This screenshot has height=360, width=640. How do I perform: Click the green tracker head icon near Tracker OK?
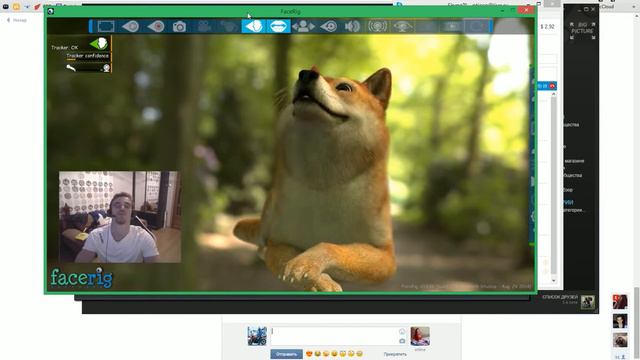99,43
